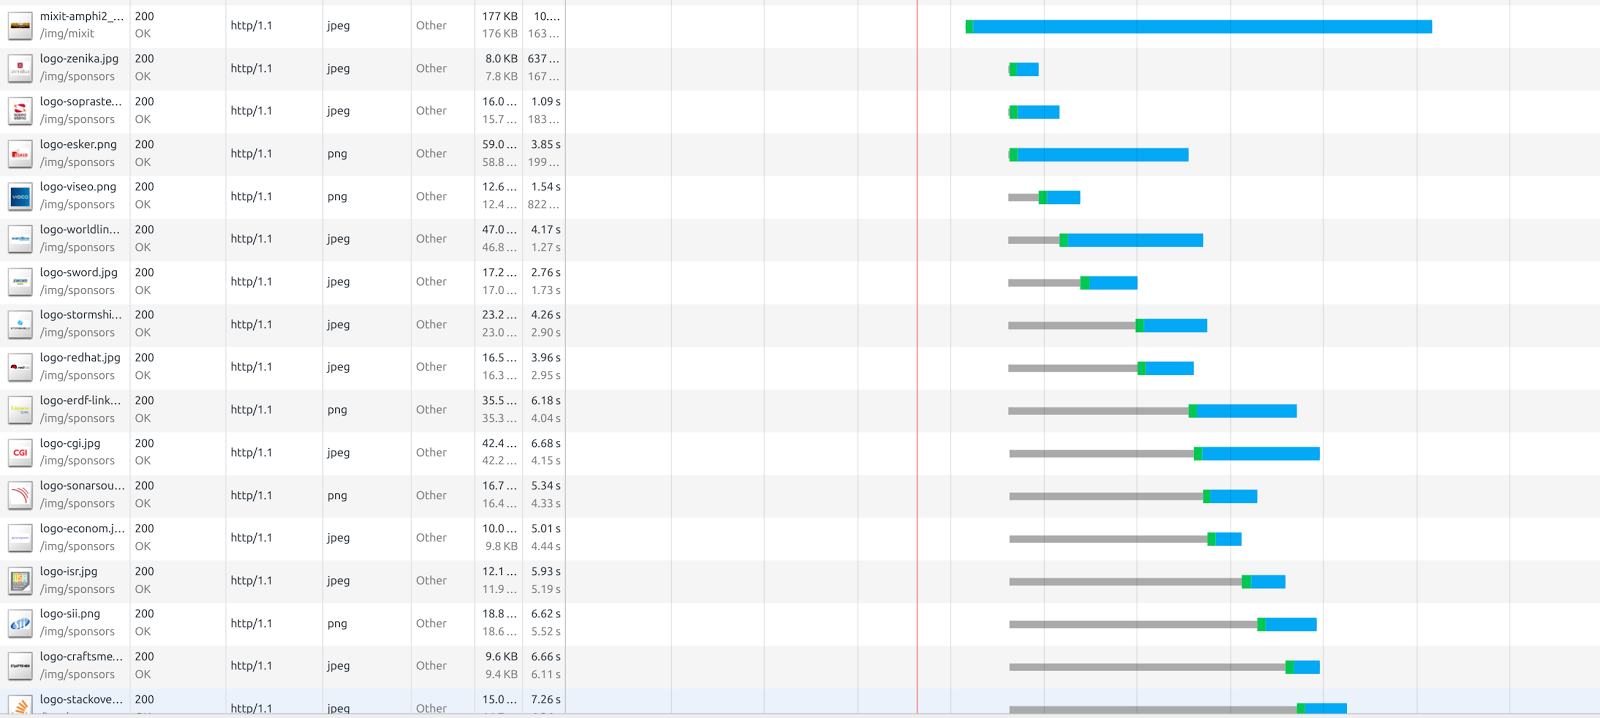The image size is (1600, 718).
Task: Click the 3.96 s time for logo-redhat
Action: pyautogui.click(x=546, y=358)
